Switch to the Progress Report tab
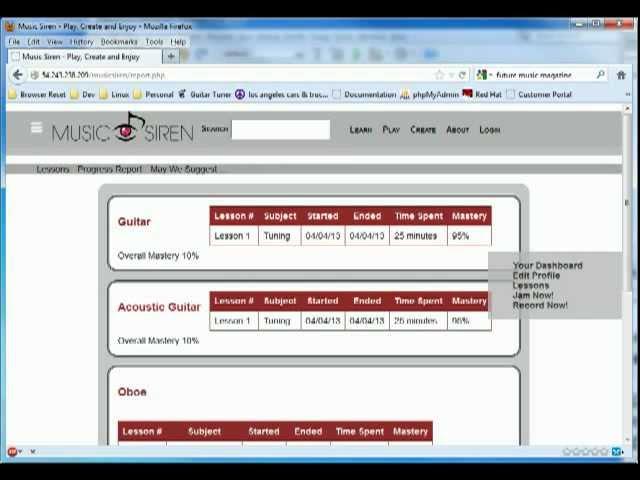The image size is (640, 480). click(110, 169)
